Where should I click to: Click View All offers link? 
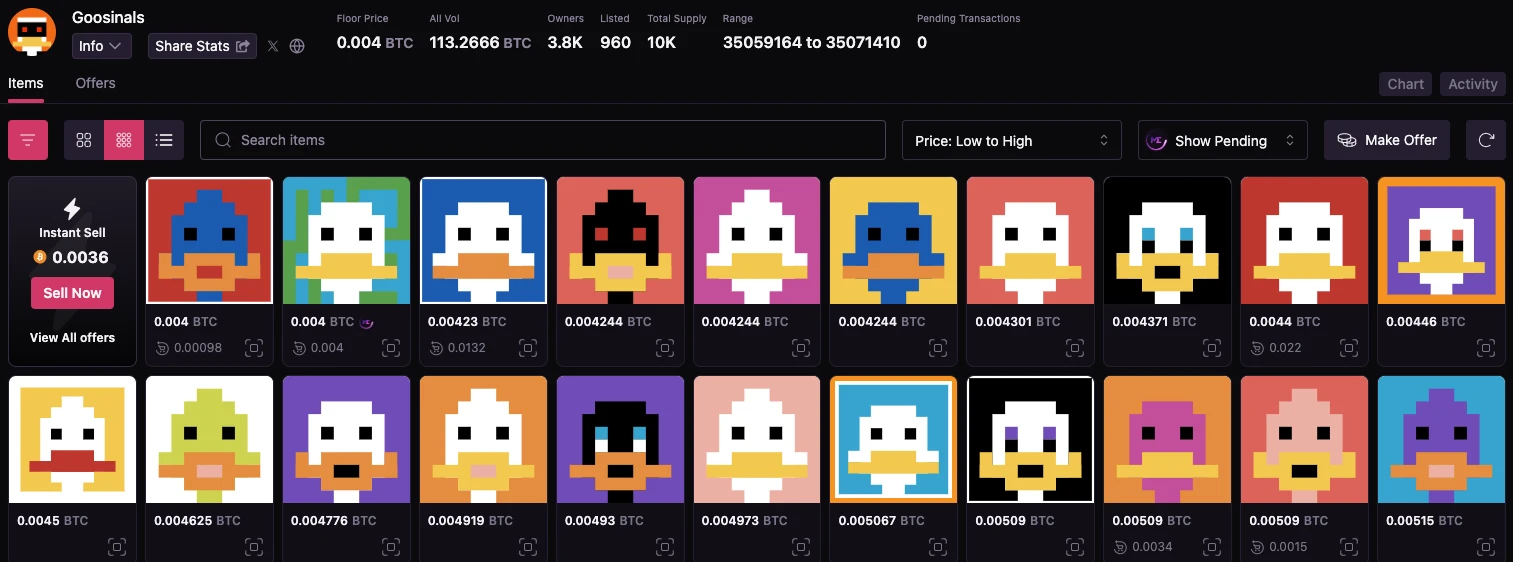click(x=72, y=337)
